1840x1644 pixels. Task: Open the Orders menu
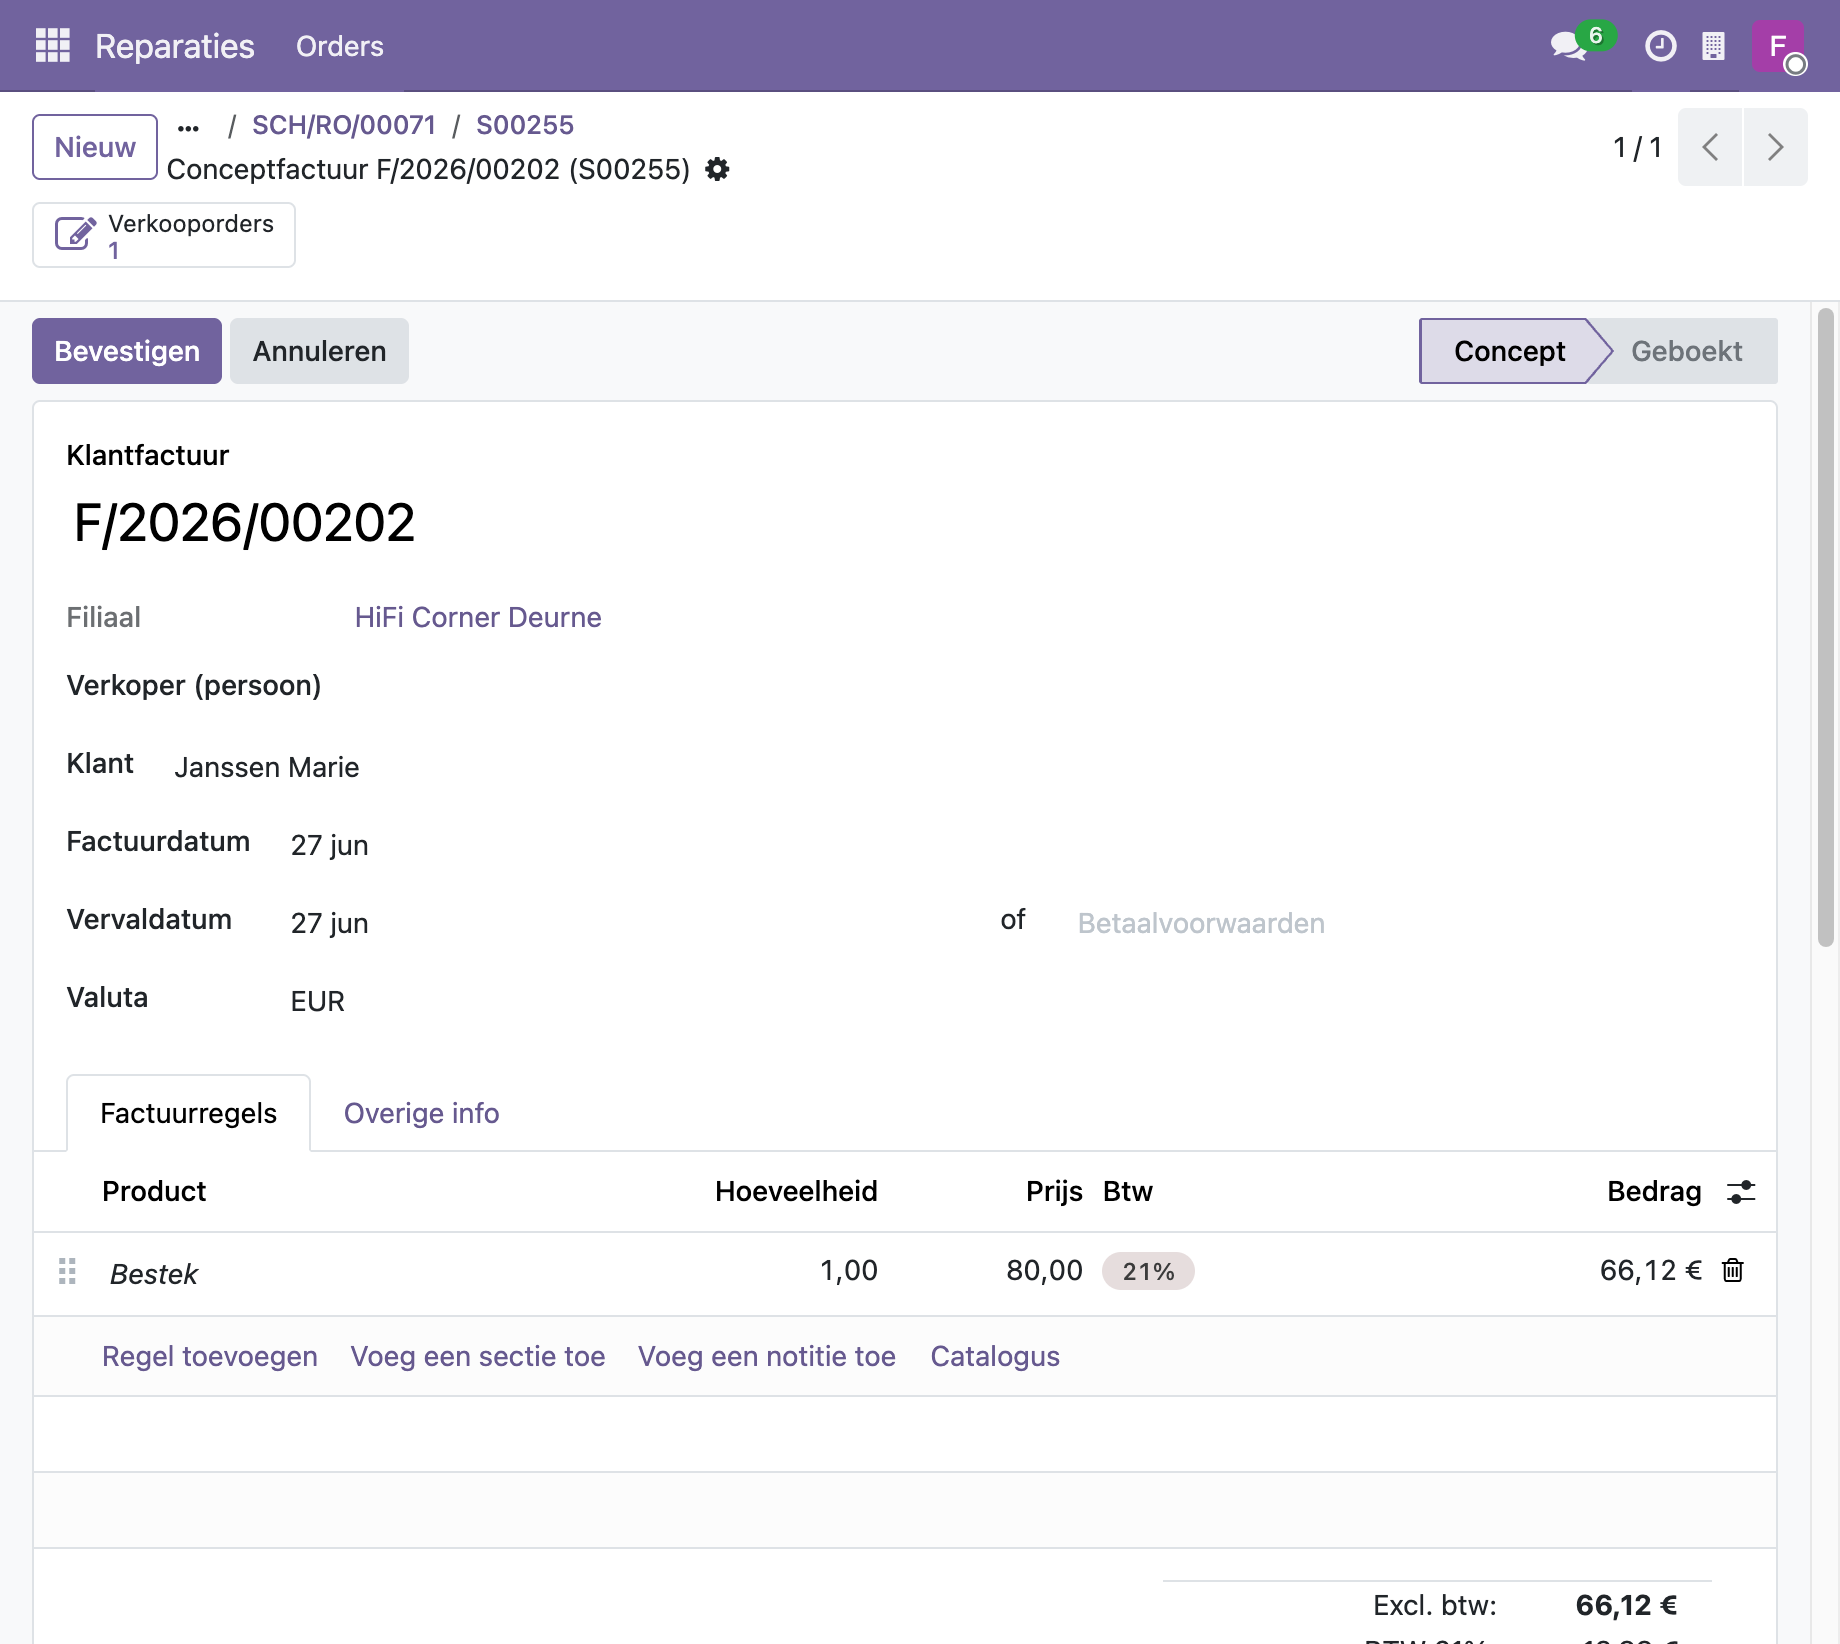tap(340, 46)
